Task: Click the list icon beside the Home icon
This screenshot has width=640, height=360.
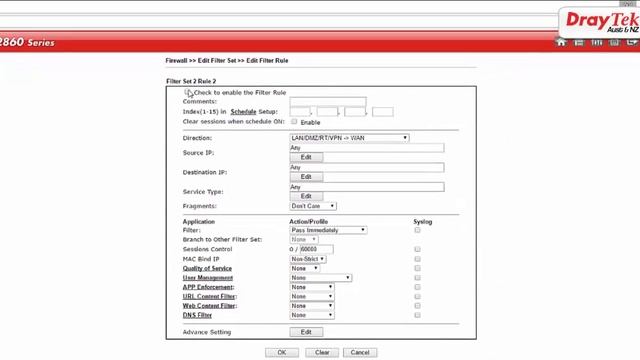Action: pyautogui.click(x=579, y=42)
